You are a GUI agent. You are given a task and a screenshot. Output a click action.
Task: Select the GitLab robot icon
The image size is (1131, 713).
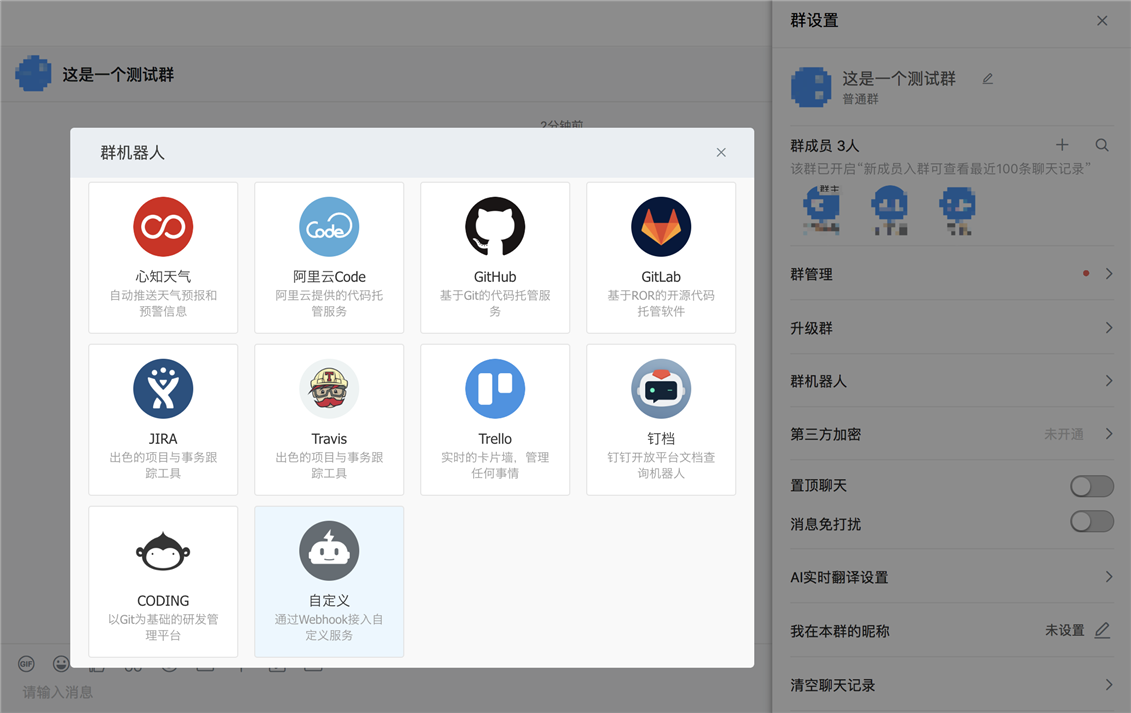pyautogui.click(x=661, y=227)
